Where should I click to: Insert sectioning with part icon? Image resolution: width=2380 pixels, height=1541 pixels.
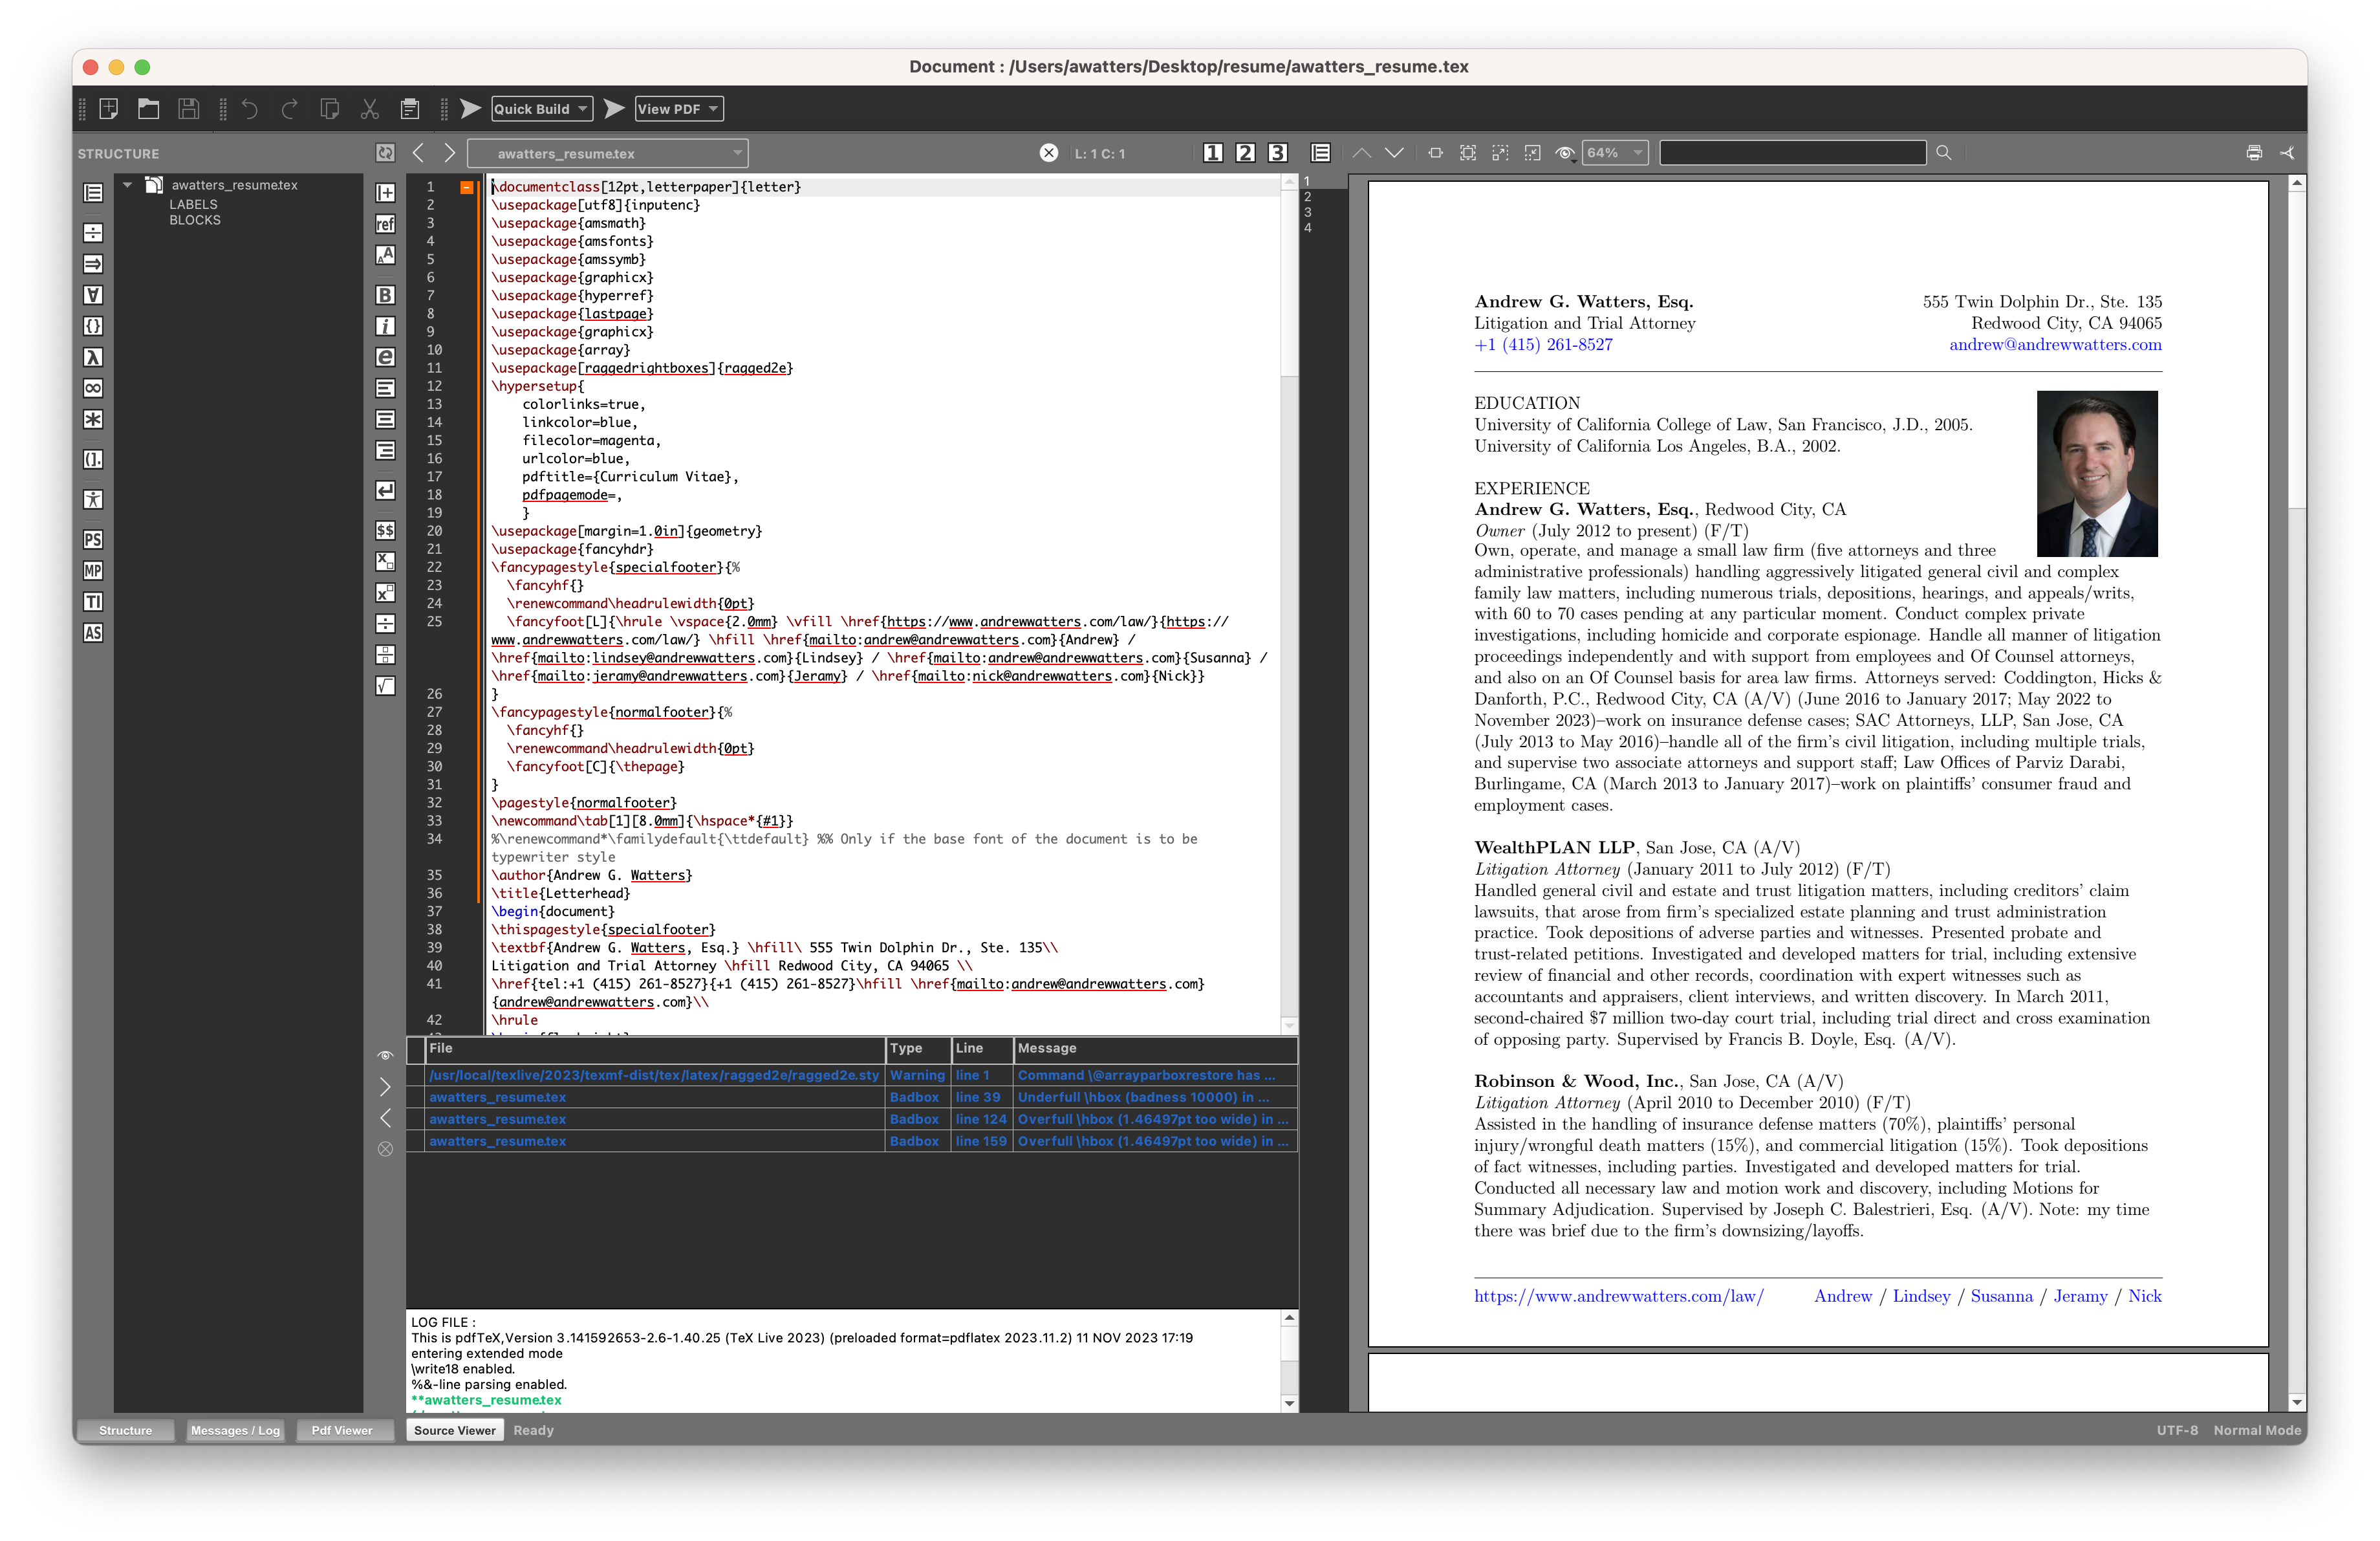pyautogui.click(x=385, y=192)
